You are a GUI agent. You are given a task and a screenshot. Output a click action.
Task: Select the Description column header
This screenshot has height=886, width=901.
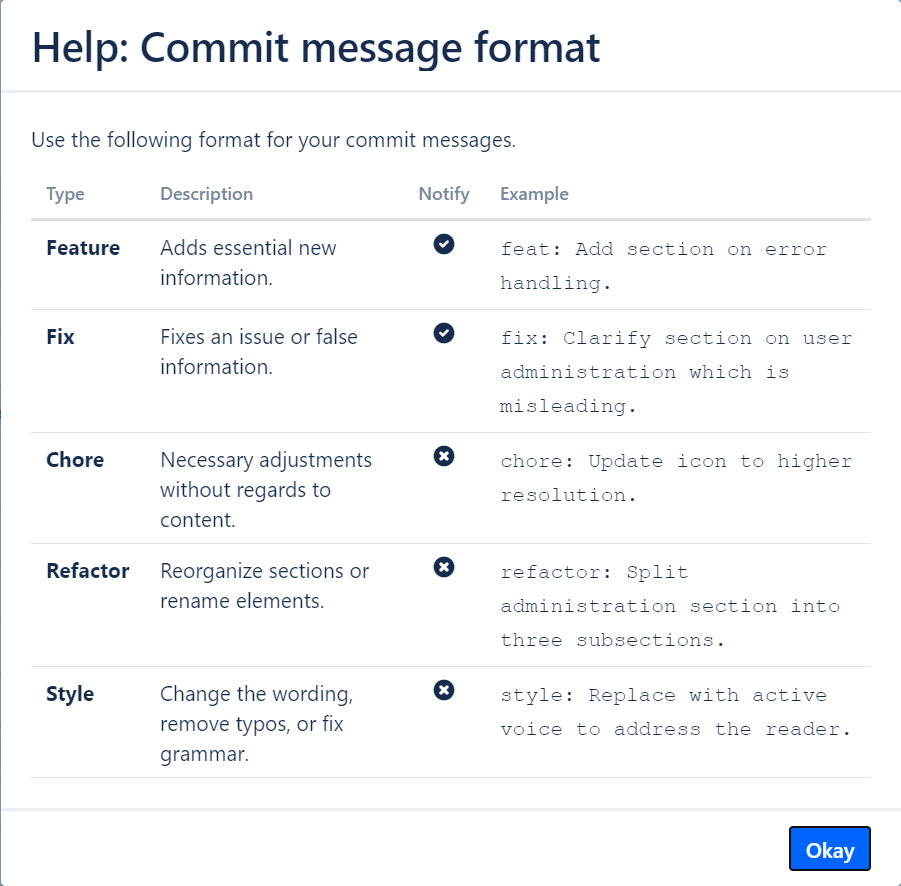(206, 194)
